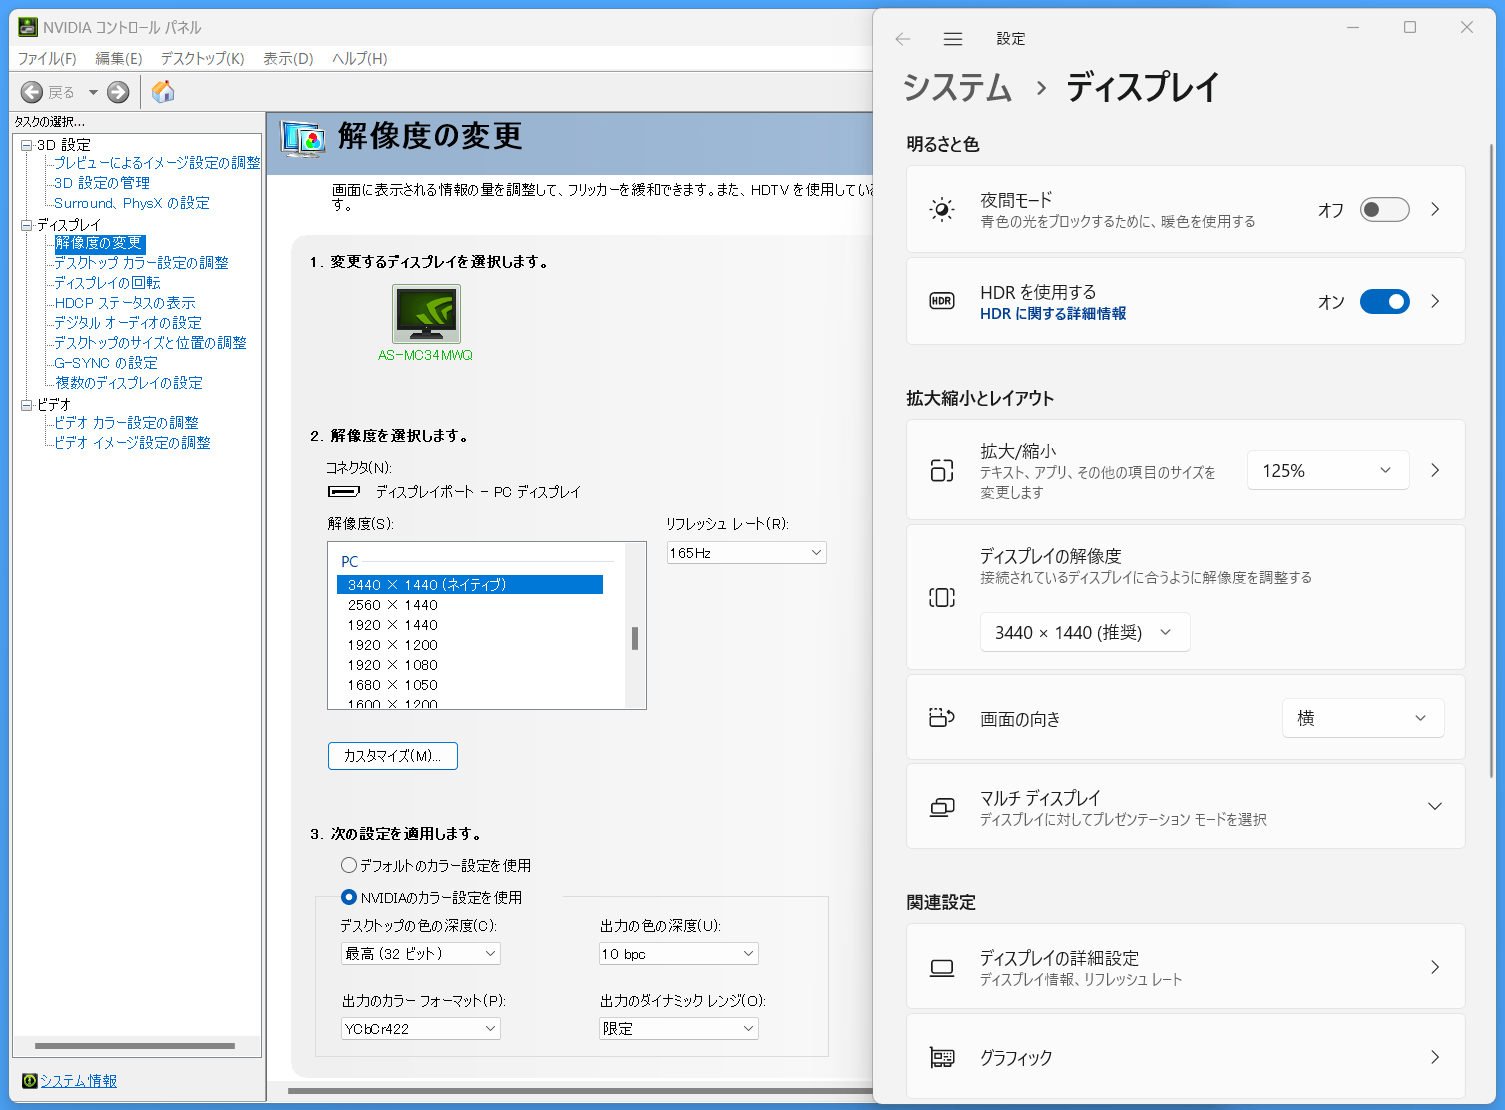Open the ヘルプ(H) menu
The width and height of the screenshot is (1505, 1110).
(360, 58)
